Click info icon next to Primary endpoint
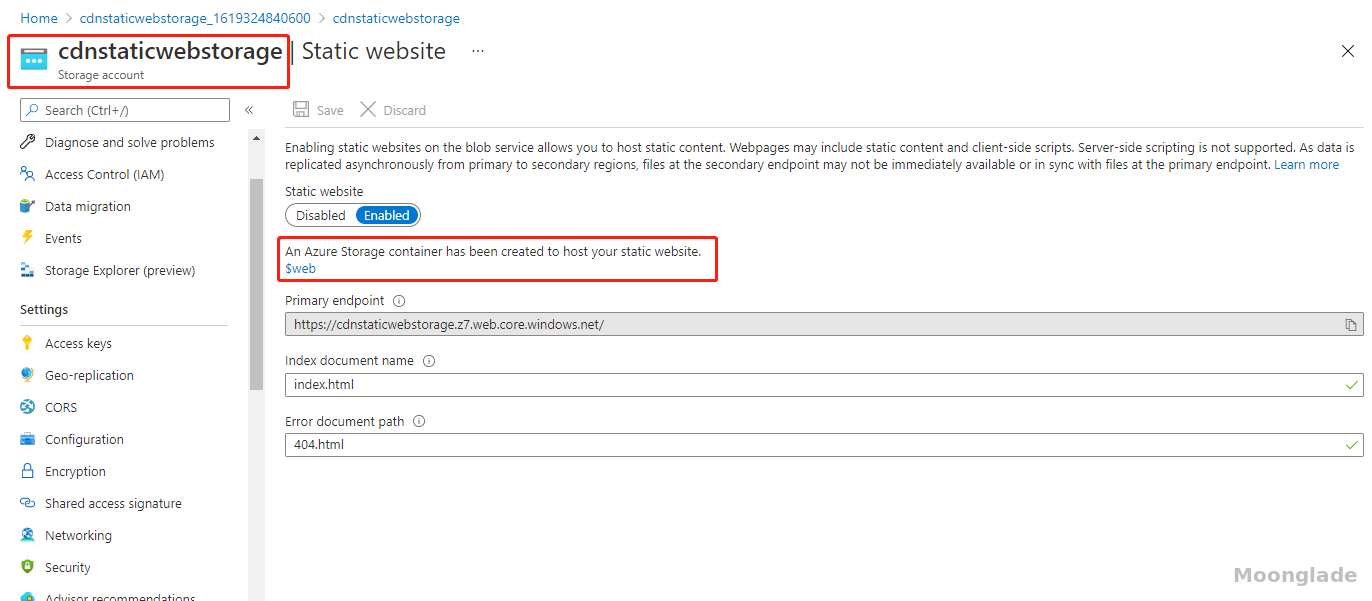Viewport: 1372px width, 601px height. click(399, 301)
